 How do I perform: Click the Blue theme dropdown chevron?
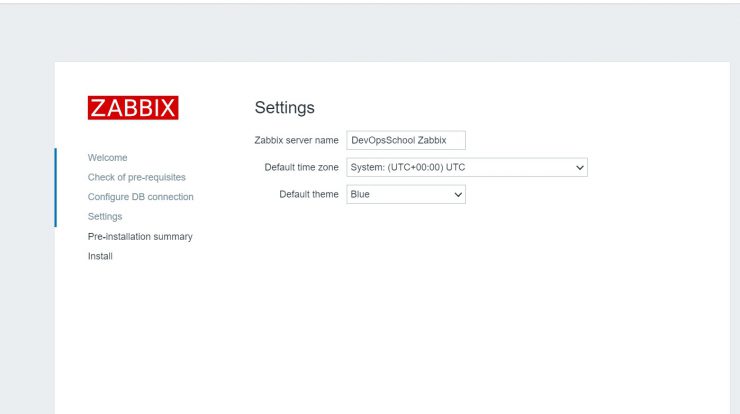pos(458,194)
